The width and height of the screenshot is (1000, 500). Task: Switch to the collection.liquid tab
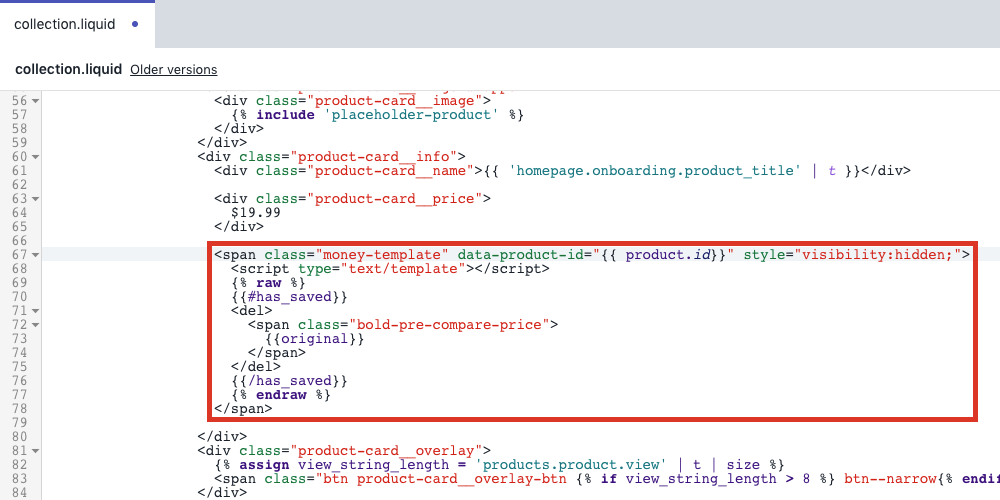tap(66, 23)
